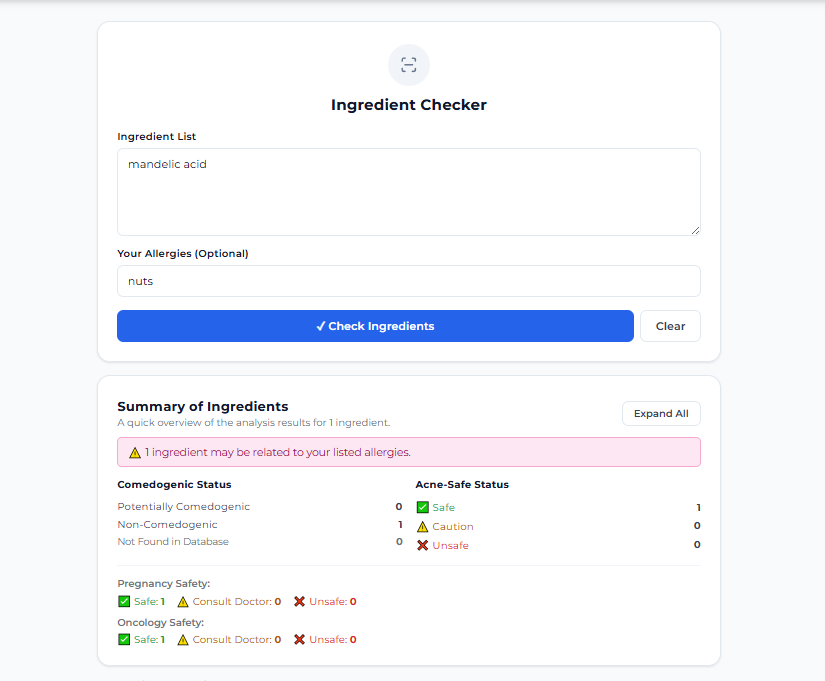This screenshot has height=681, width=825.
Task: Click the Oncology Safety Consult Doctor warning icon
Action: click(183, 640)
